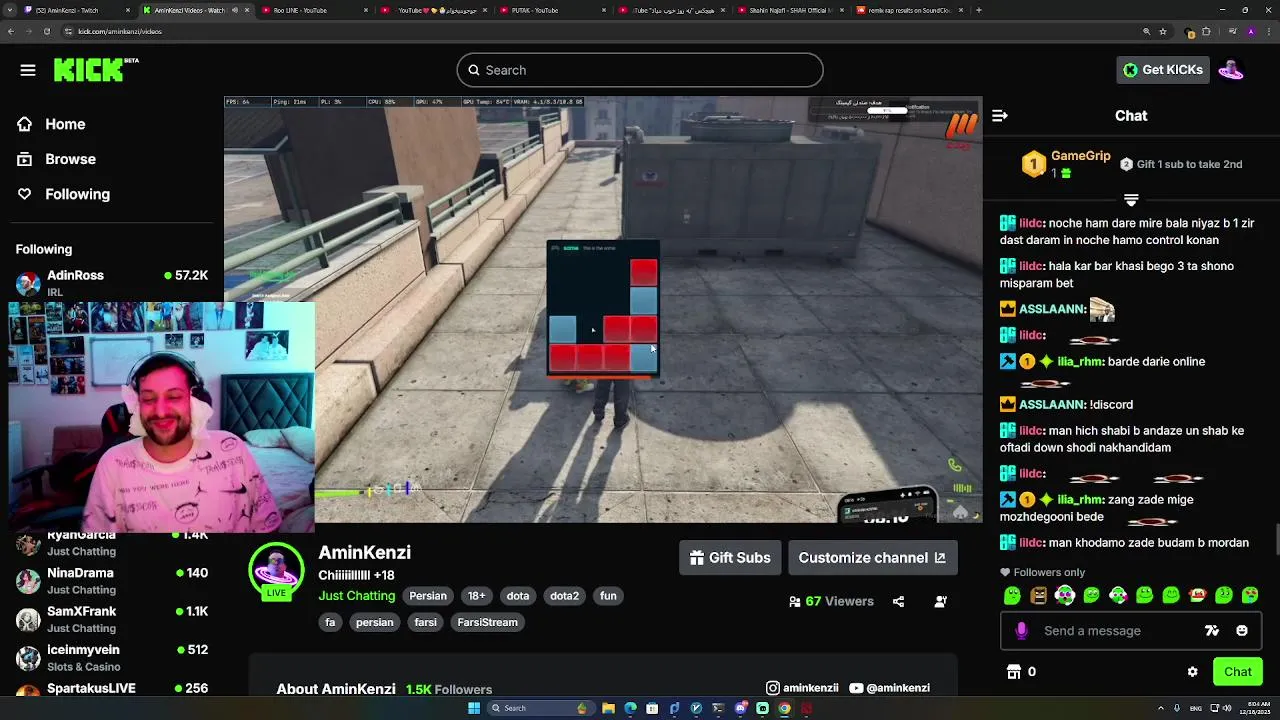Open the Just Chatting category link
This screenshot has height=720, width=1280.
(x=357, y=596)
